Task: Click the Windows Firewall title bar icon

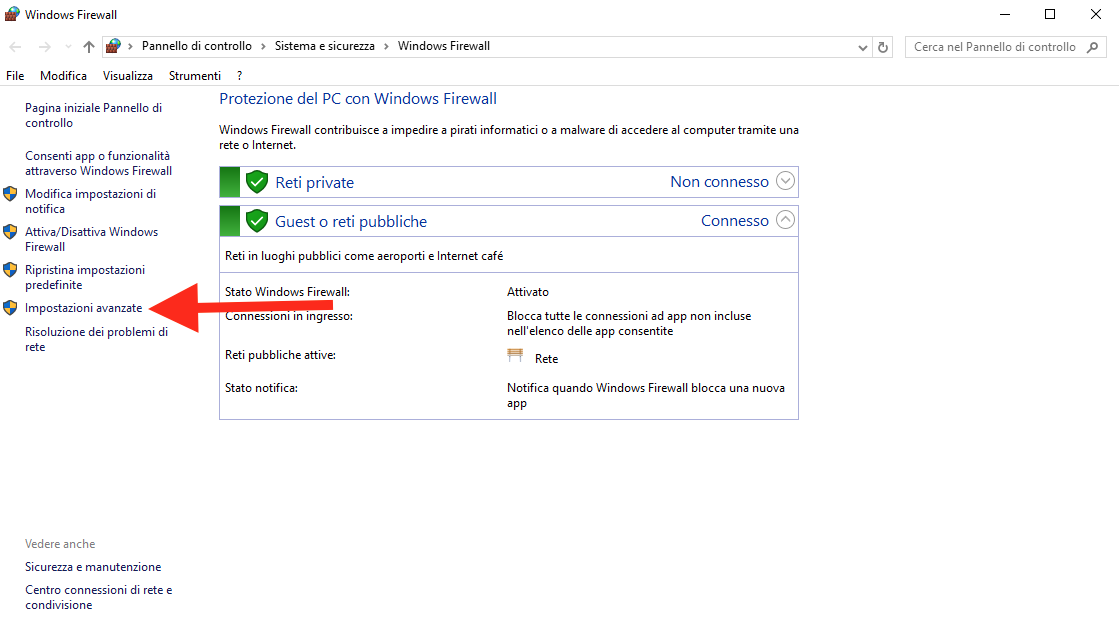Action: (12, 14)
